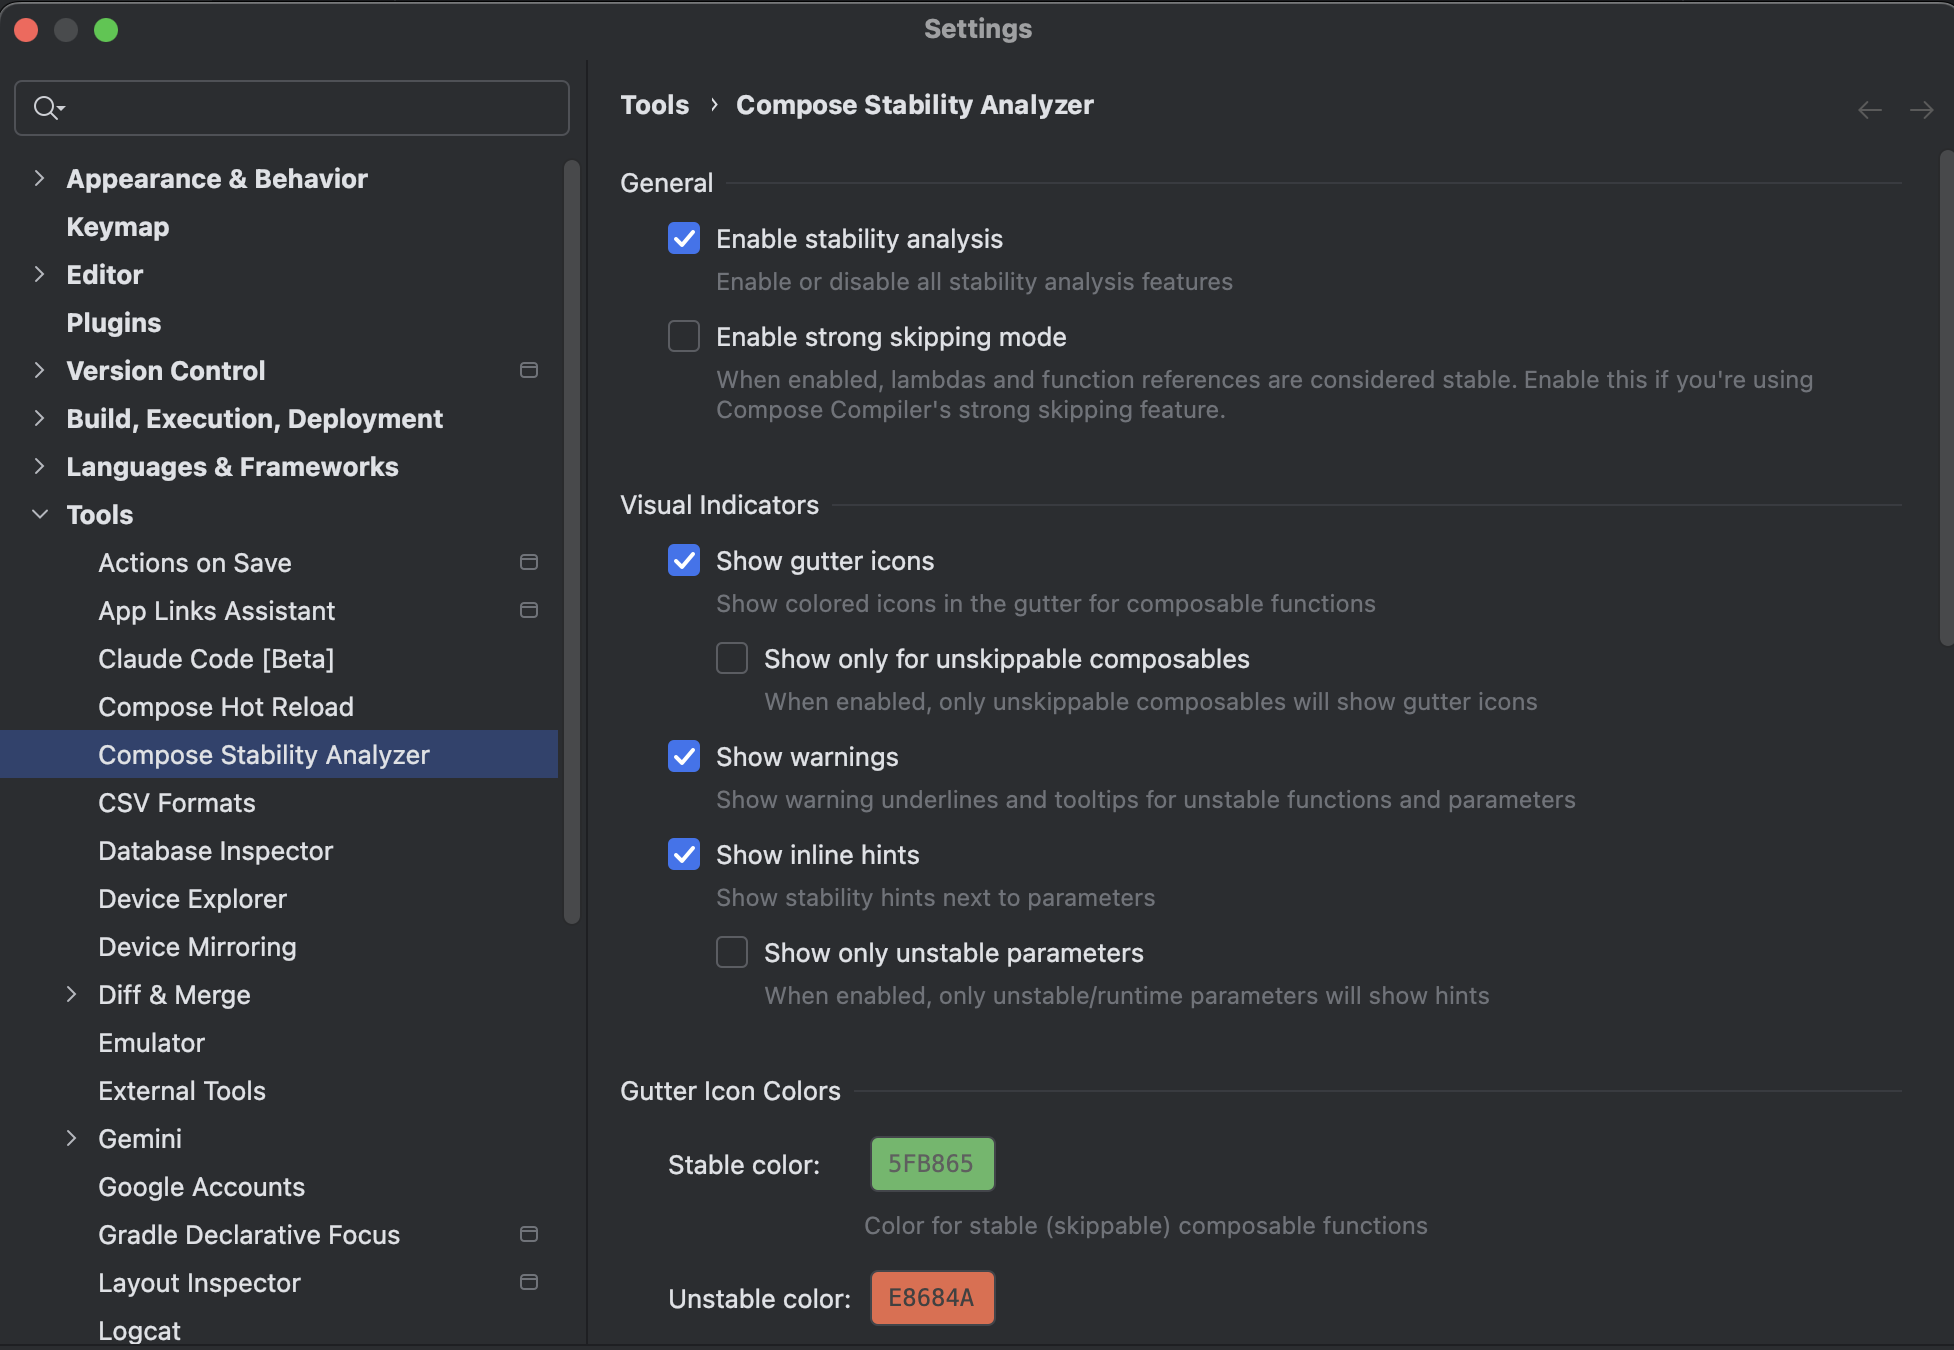1954x1350 pixels.
Task: Expand the Diff & Merge node
Action: (x=71, y=994)
